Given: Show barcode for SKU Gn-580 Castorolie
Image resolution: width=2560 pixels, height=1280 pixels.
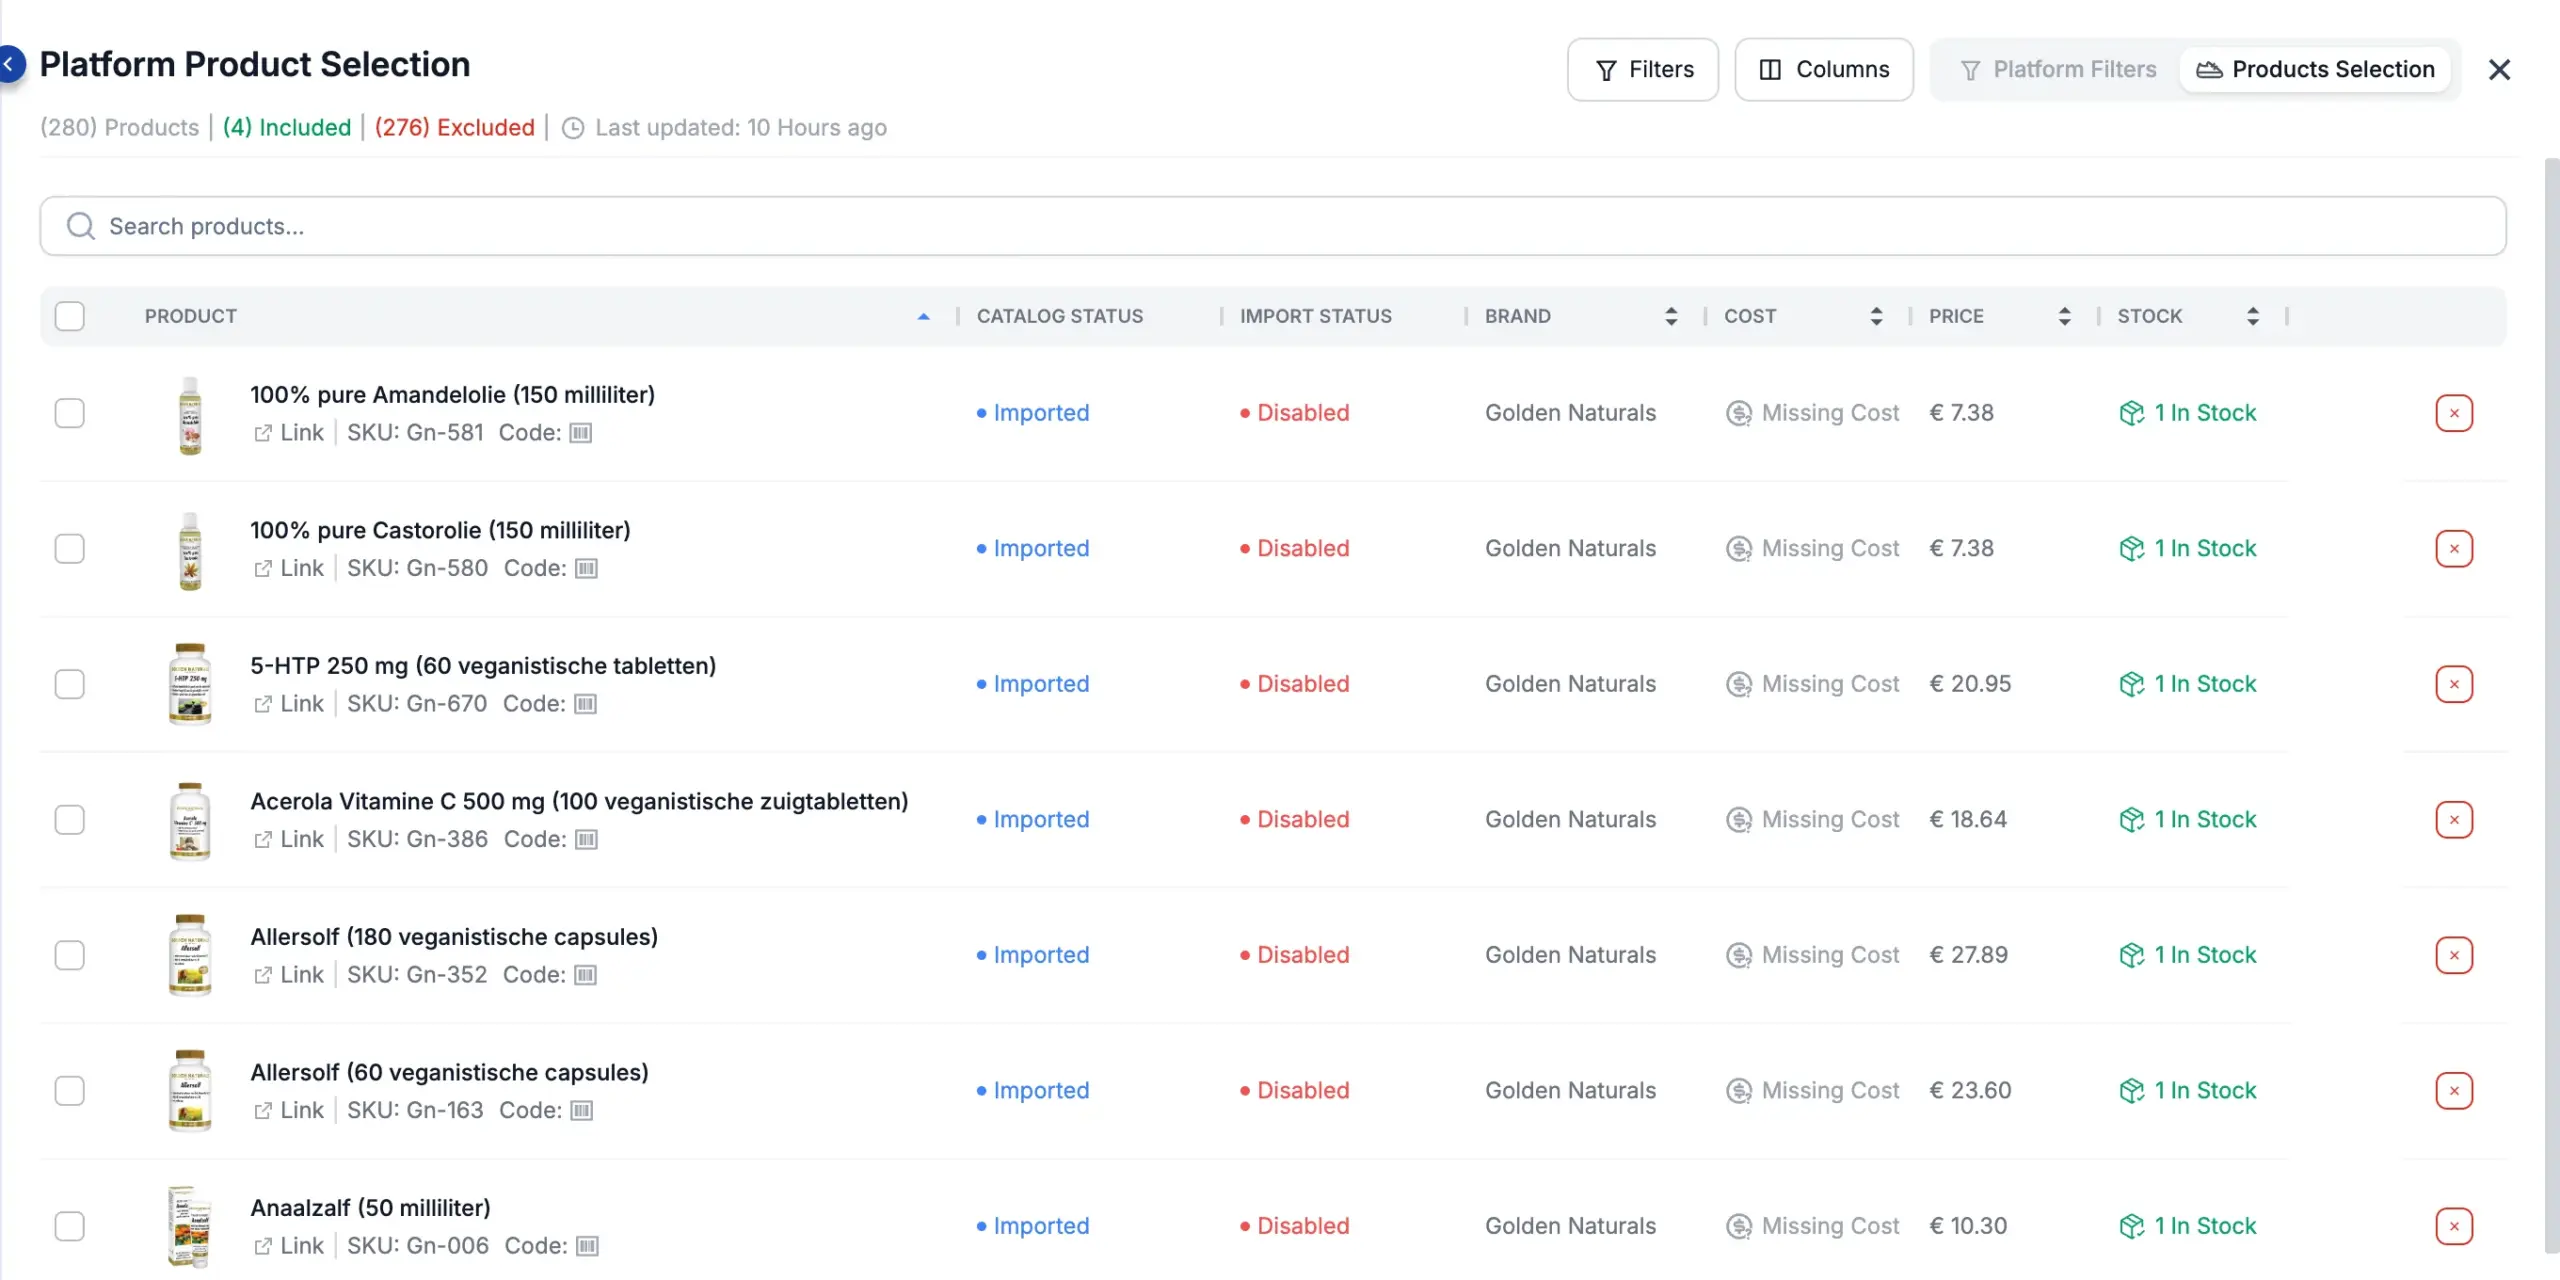Looking at the screenshot, I should pyautogui.click(x=587, y=569).
